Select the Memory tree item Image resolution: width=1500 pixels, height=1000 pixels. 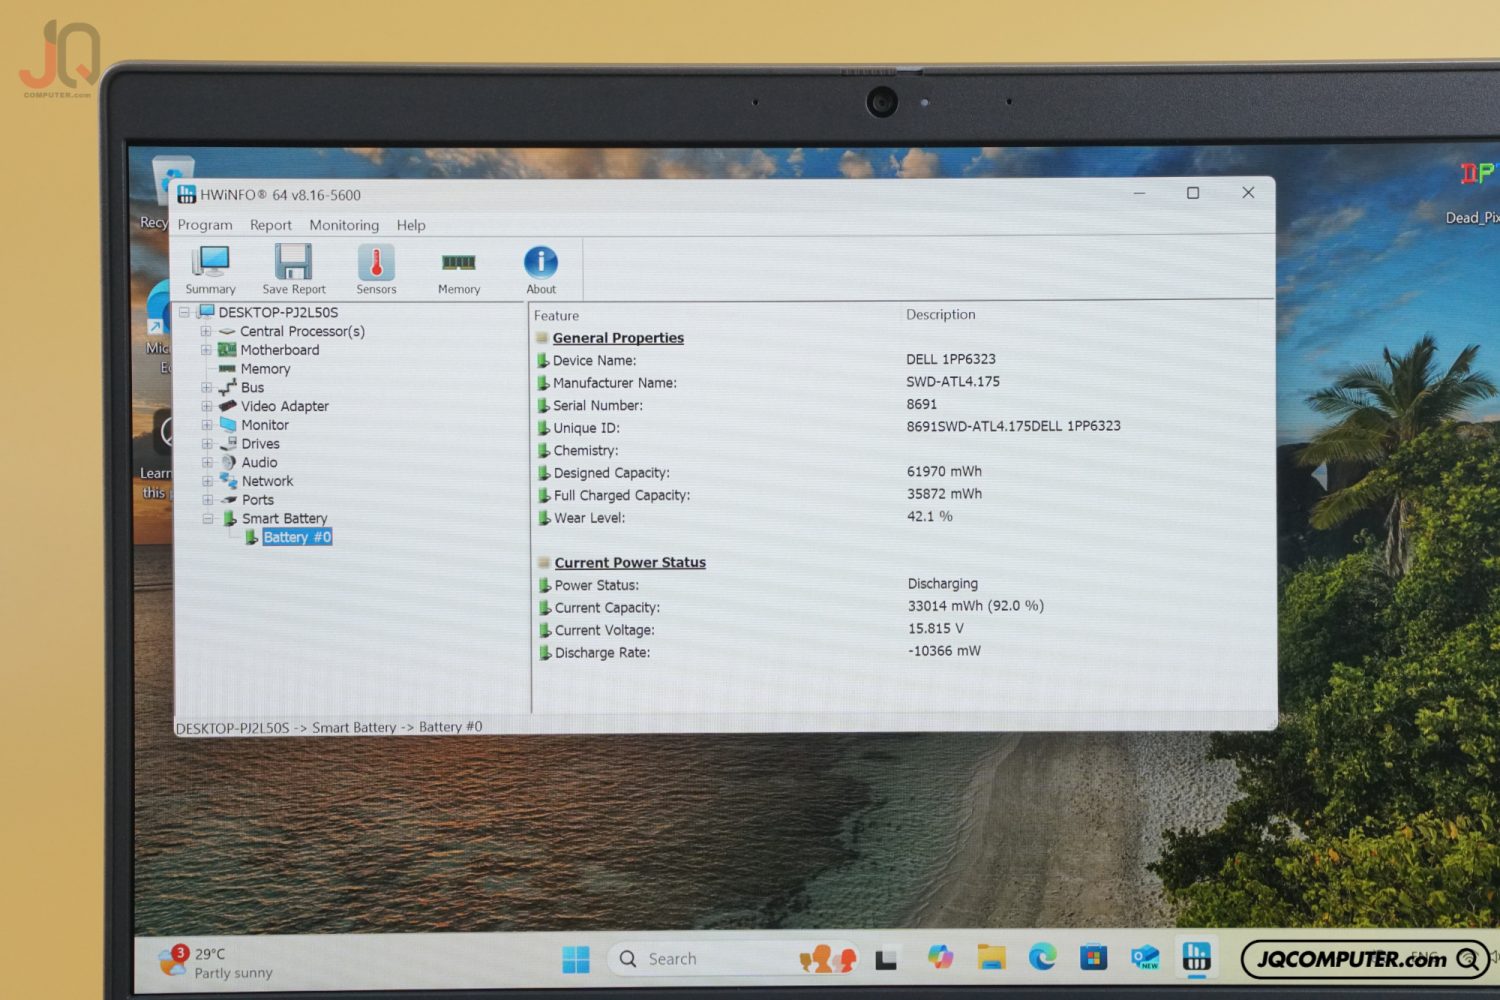pos(265,369)
